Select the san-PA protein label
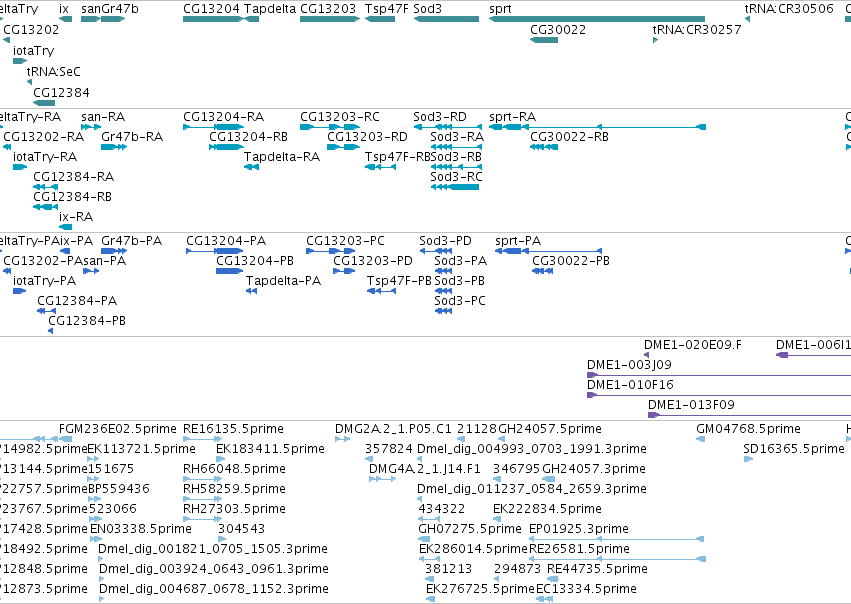 [104, 261]
